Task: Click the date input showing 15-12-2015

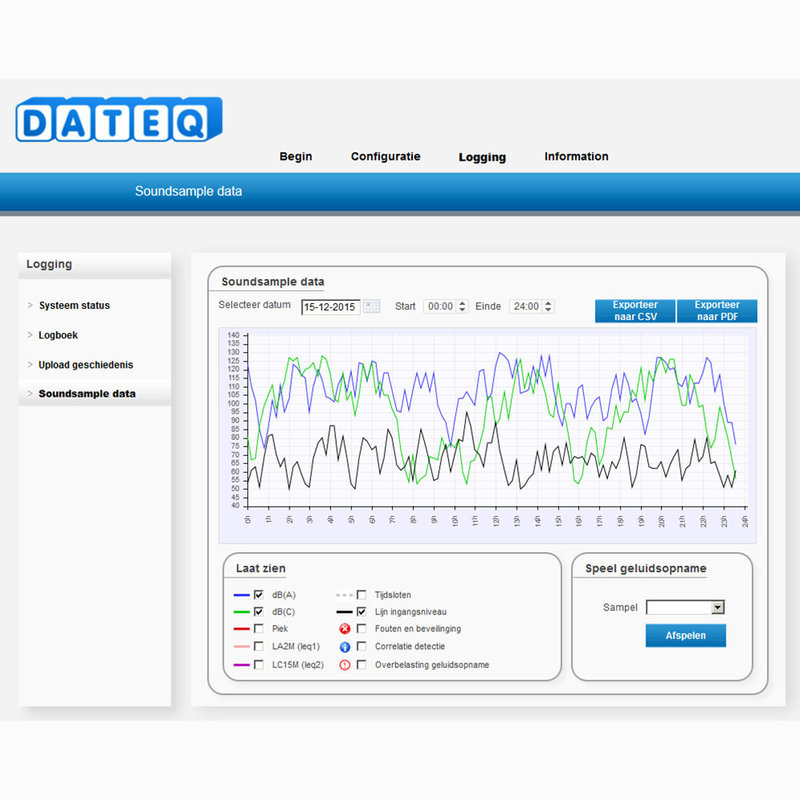Action: (x=330, y=306)
